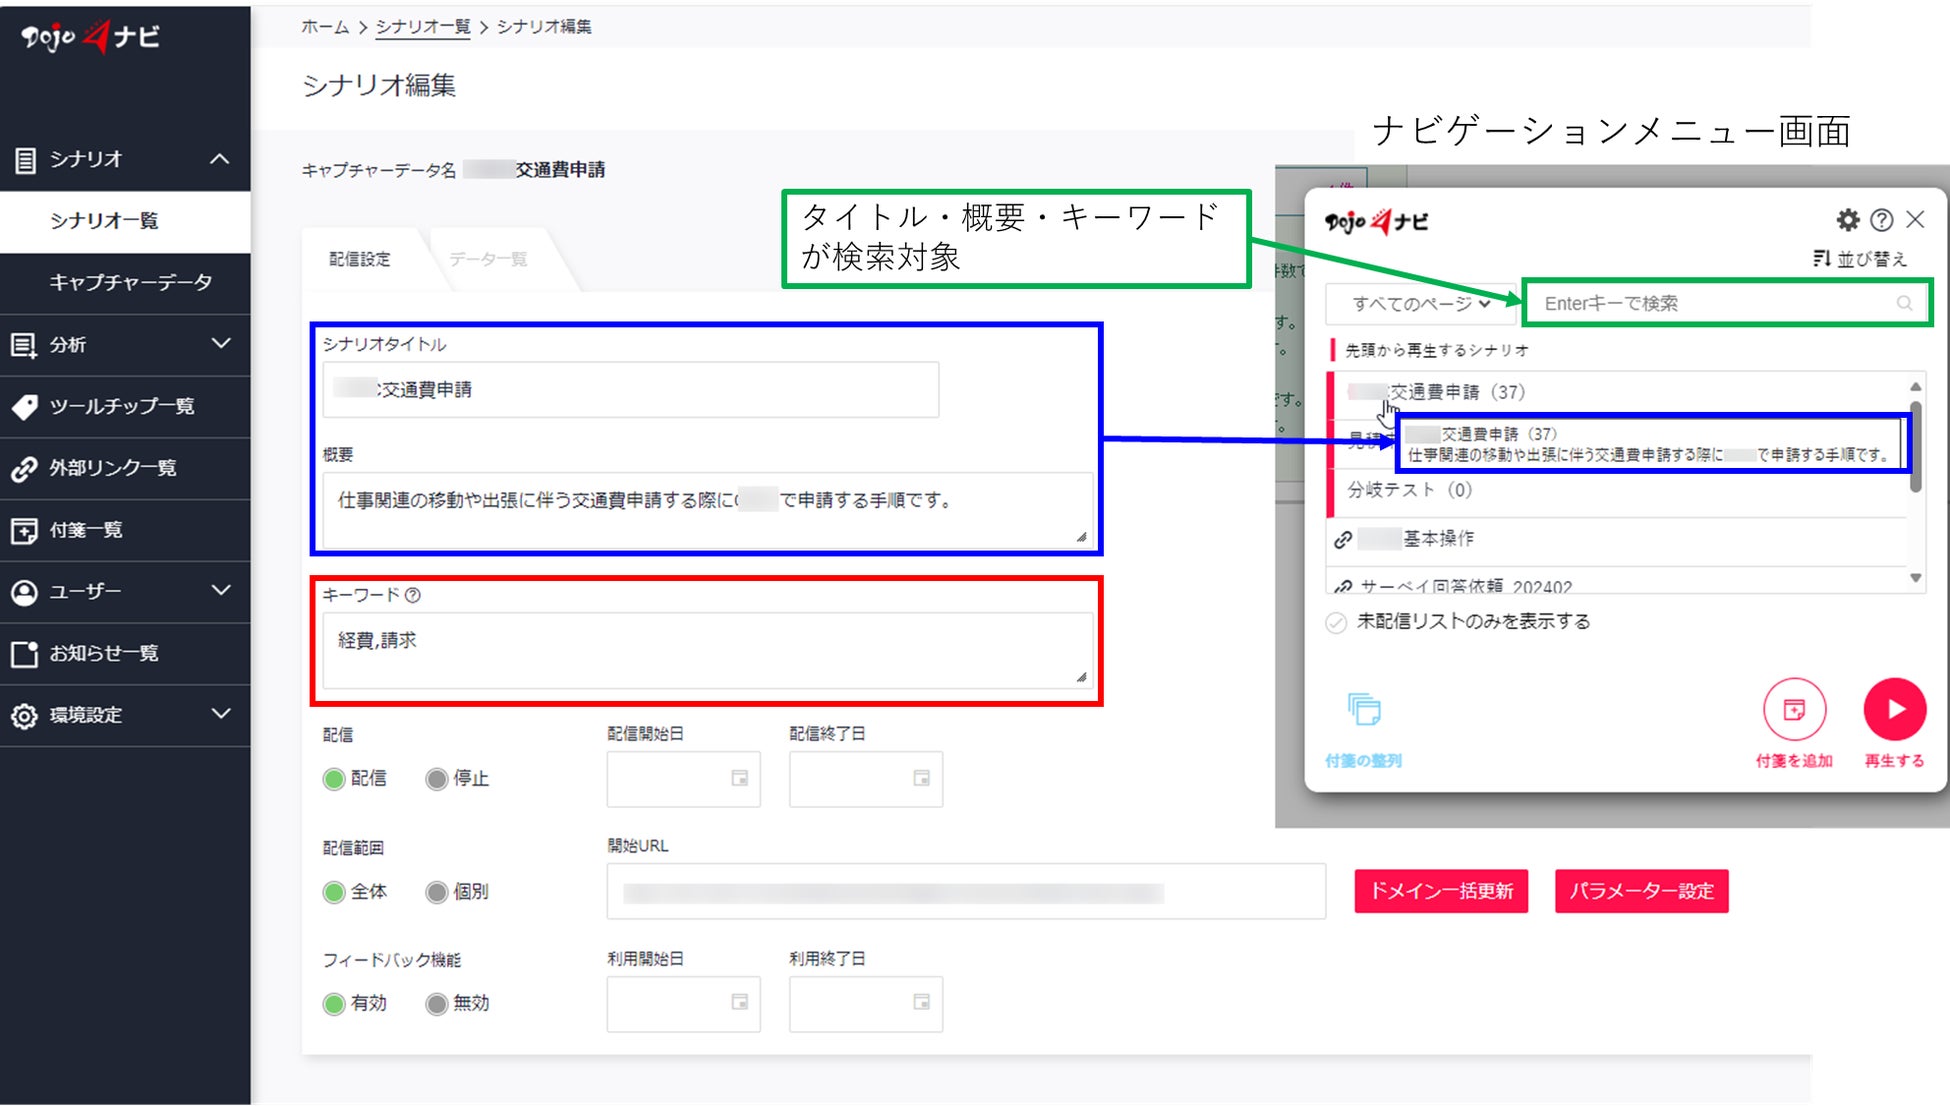1950x1106 pixels.
Task: Switch to the データ一覧 tab
Action: (x=488, y=260)
